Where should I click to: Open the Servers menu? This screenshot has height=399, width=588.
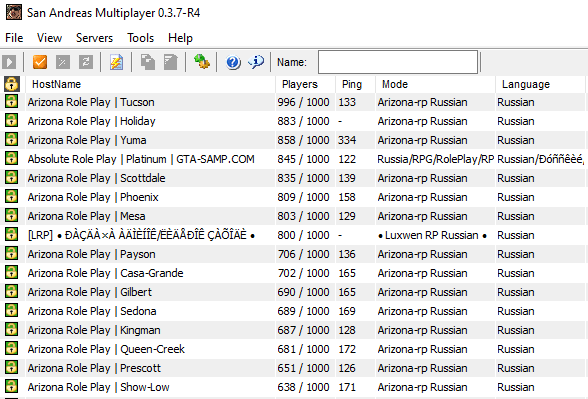tap(94, 38)
